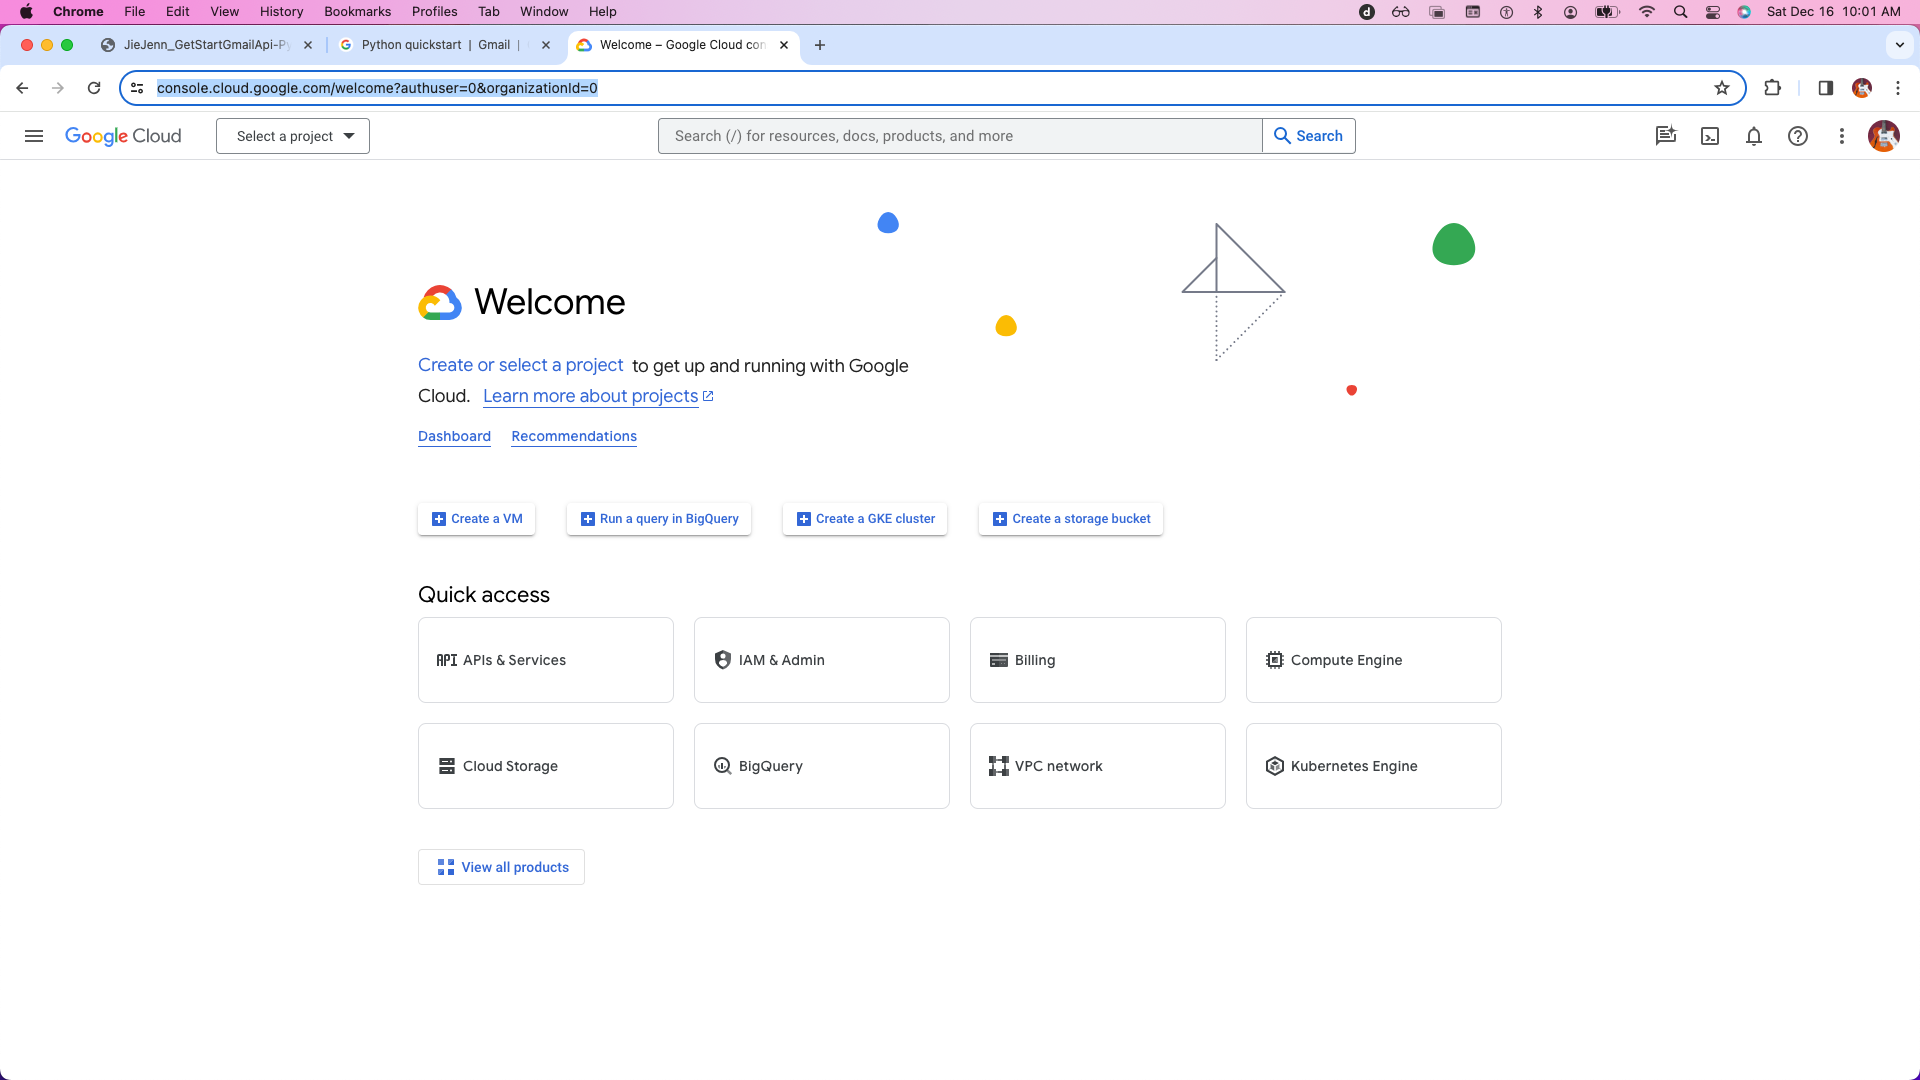
Task: Open the File menu
Action: pyautogui.click(x=135, y=12)
